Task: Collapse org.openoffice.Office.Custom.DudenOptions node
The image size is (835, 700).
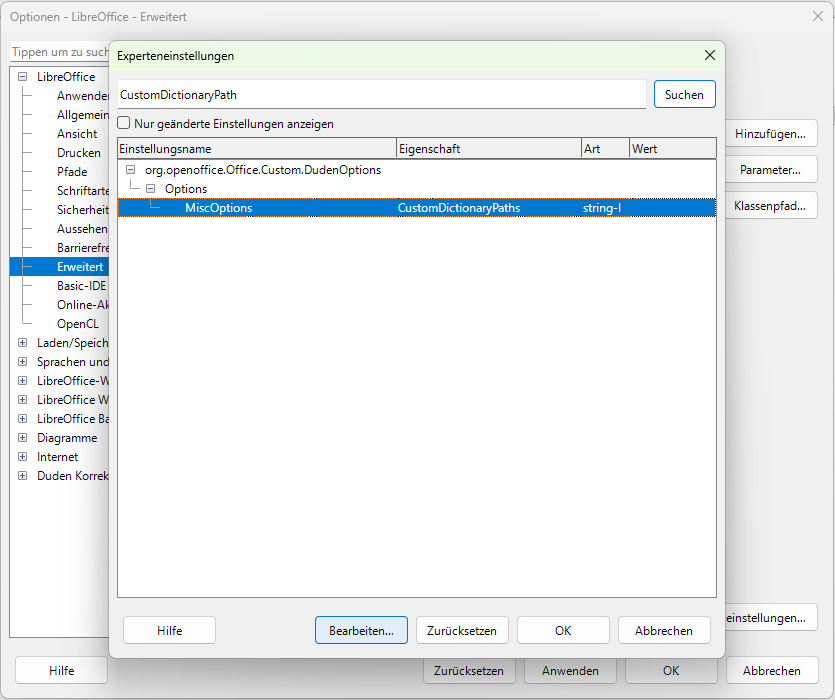Action: click(130, 170)
